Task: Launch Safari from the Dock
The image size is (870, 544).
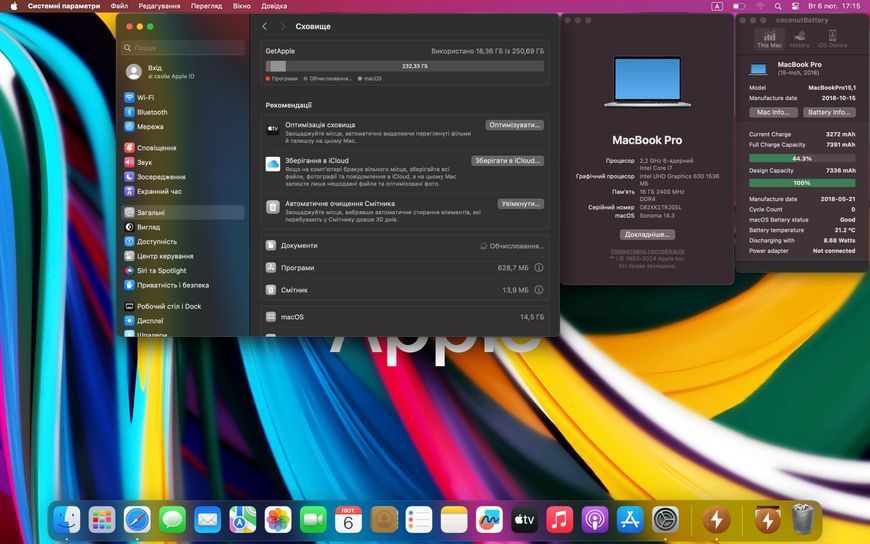Action: click(137, 520)
